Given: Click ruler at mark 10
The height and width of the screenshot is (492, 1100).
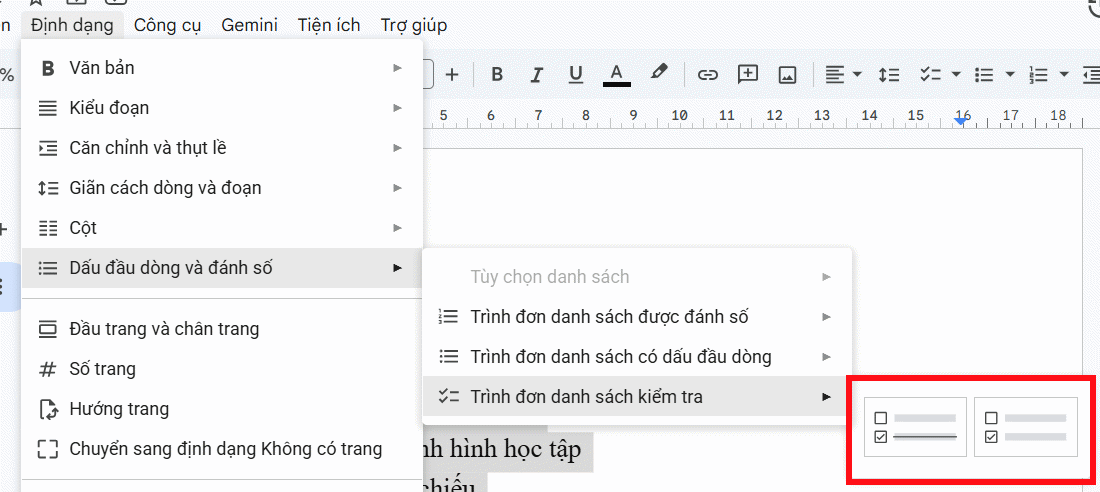Looking at the screenshot, I should [x=679, y=117].
